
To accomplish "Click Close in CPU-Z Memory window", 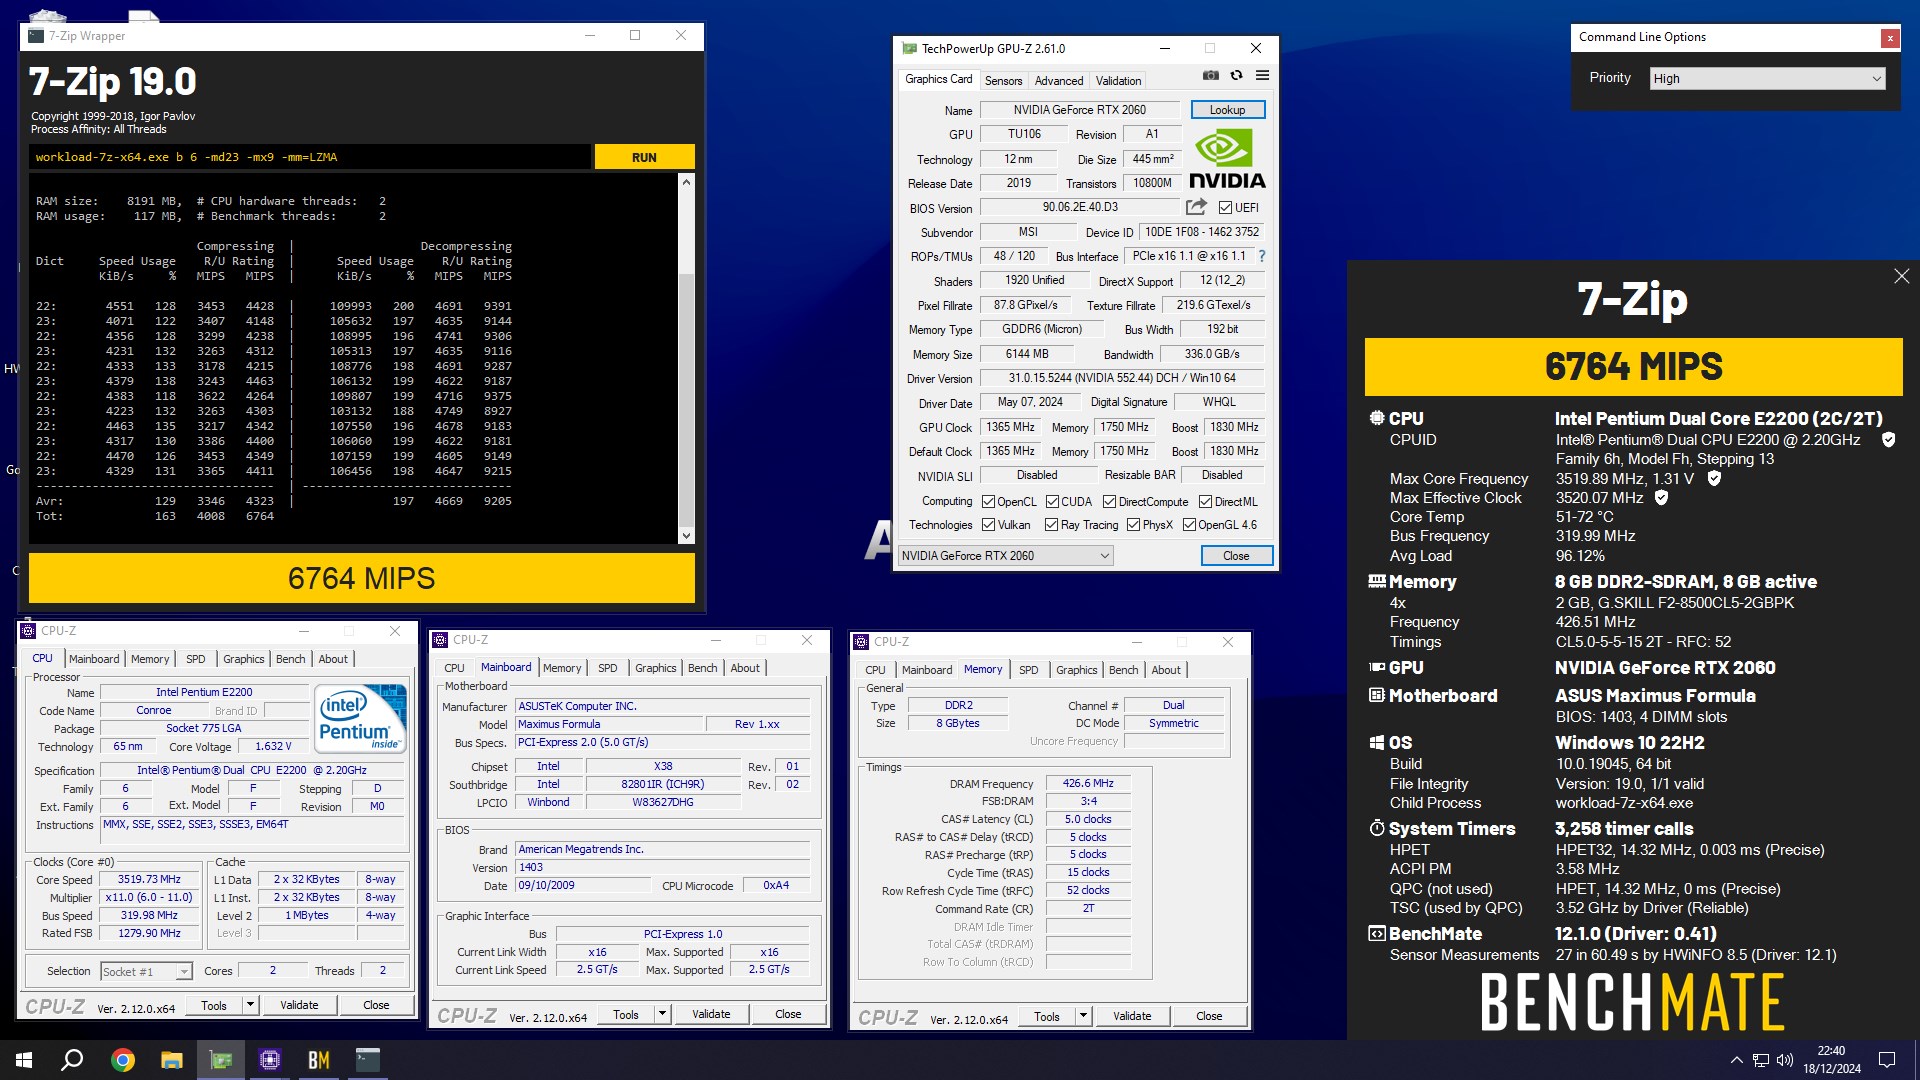I will [1209, 1016].
